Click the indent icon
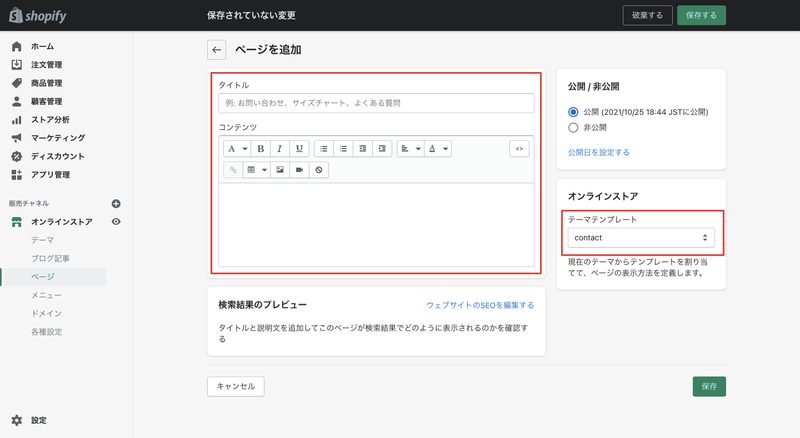The width and height of the screenshot is (800, 438). [x=382, y=149]
